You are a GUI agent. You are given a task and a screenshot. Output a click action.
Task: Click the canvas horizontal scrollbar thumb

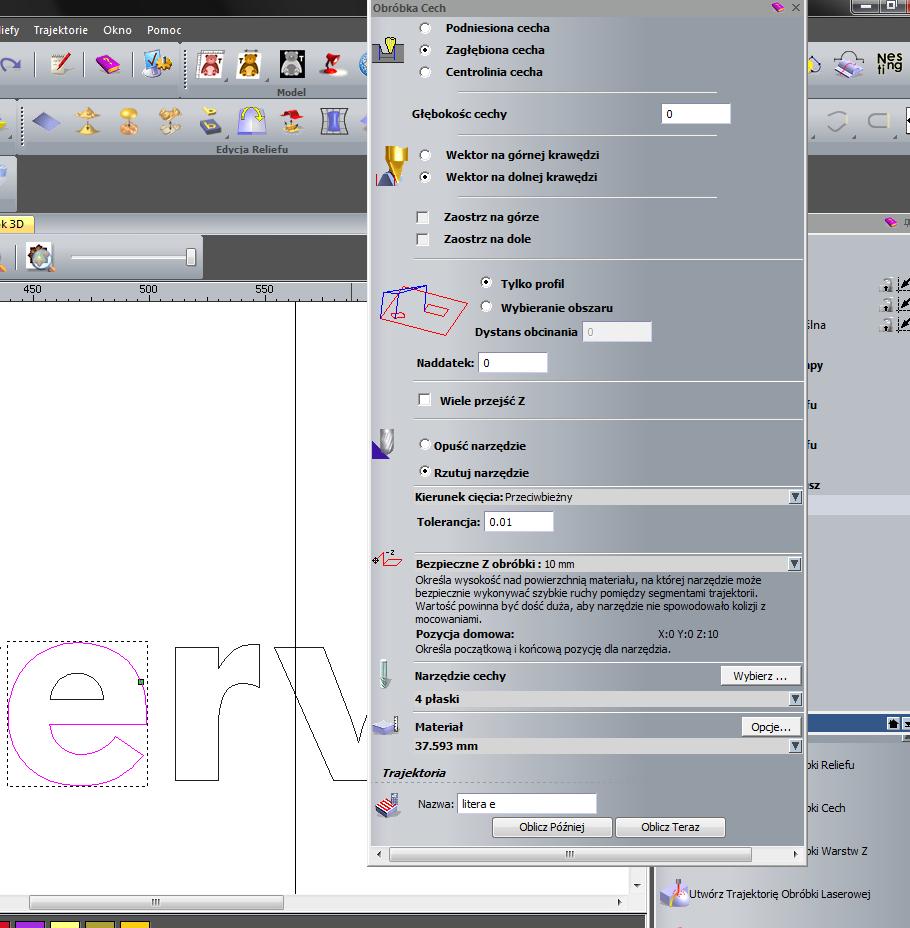(156, 902)
